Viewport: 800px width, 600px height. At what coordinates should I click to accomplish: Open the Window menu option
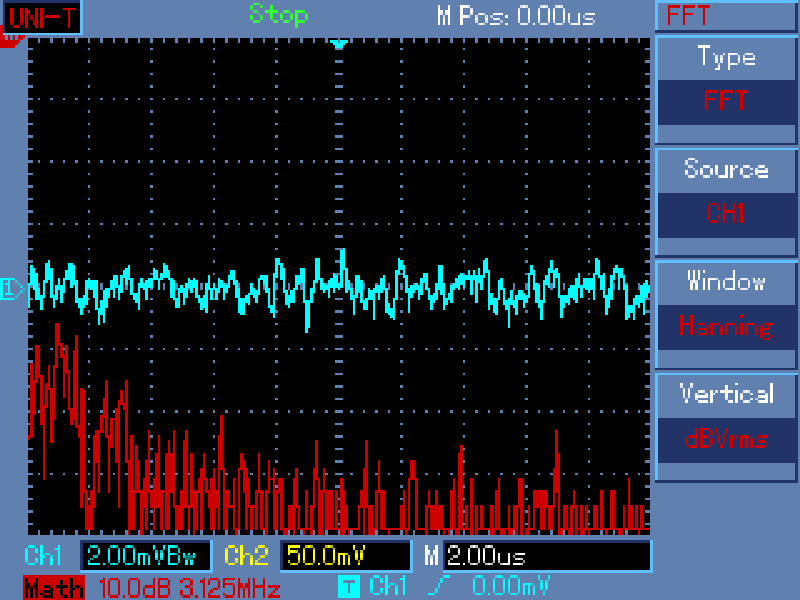726,281
